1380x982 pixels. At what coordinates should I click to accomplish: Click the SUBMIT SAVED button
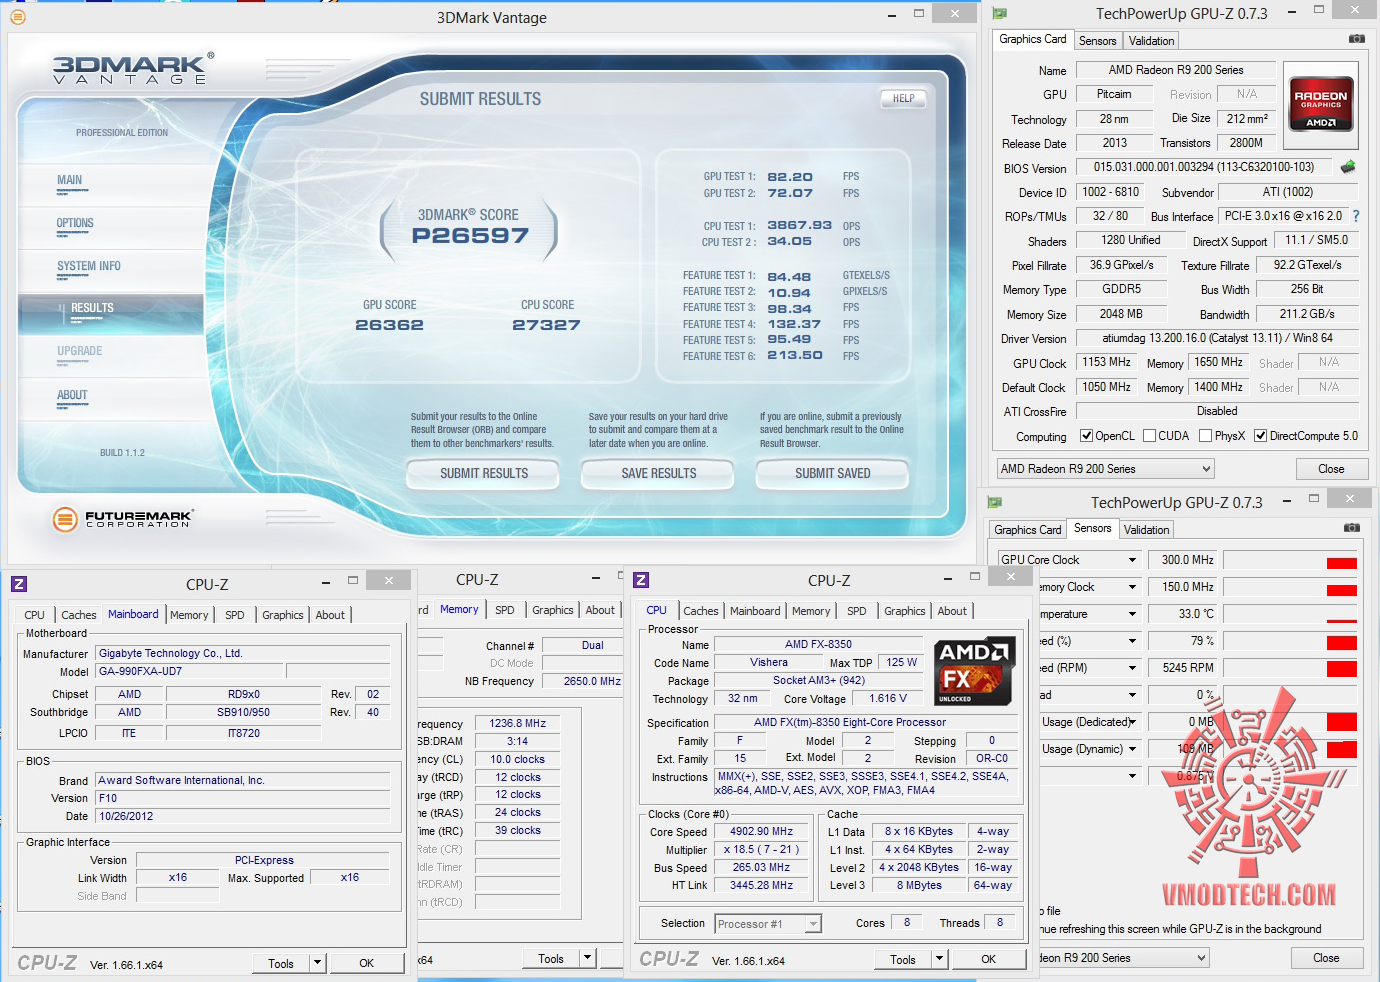[832, 474]
